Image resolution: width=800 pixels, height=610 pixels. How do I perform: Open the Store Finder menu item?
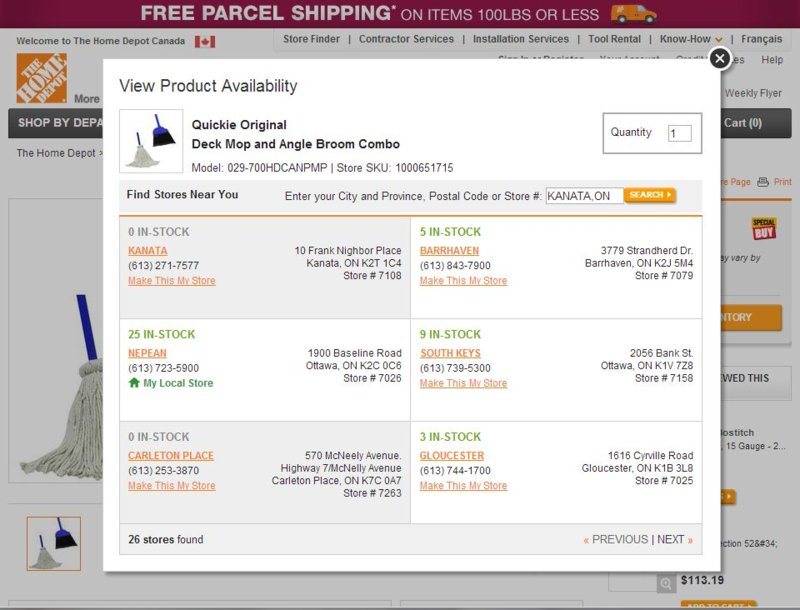coord(311,39)
